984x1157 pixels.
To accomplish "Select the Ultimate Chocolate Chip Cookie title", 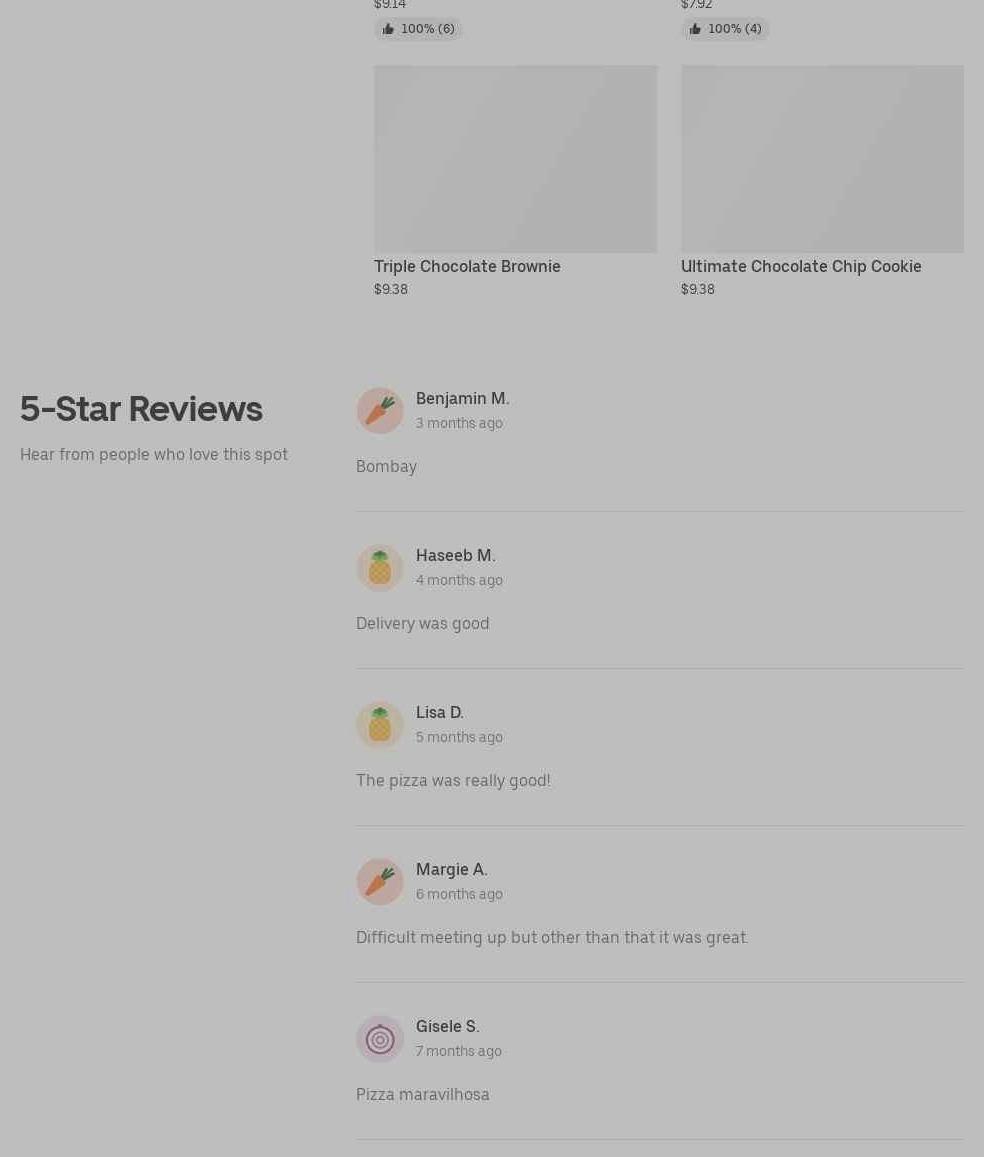I will [x=801, y=266].
